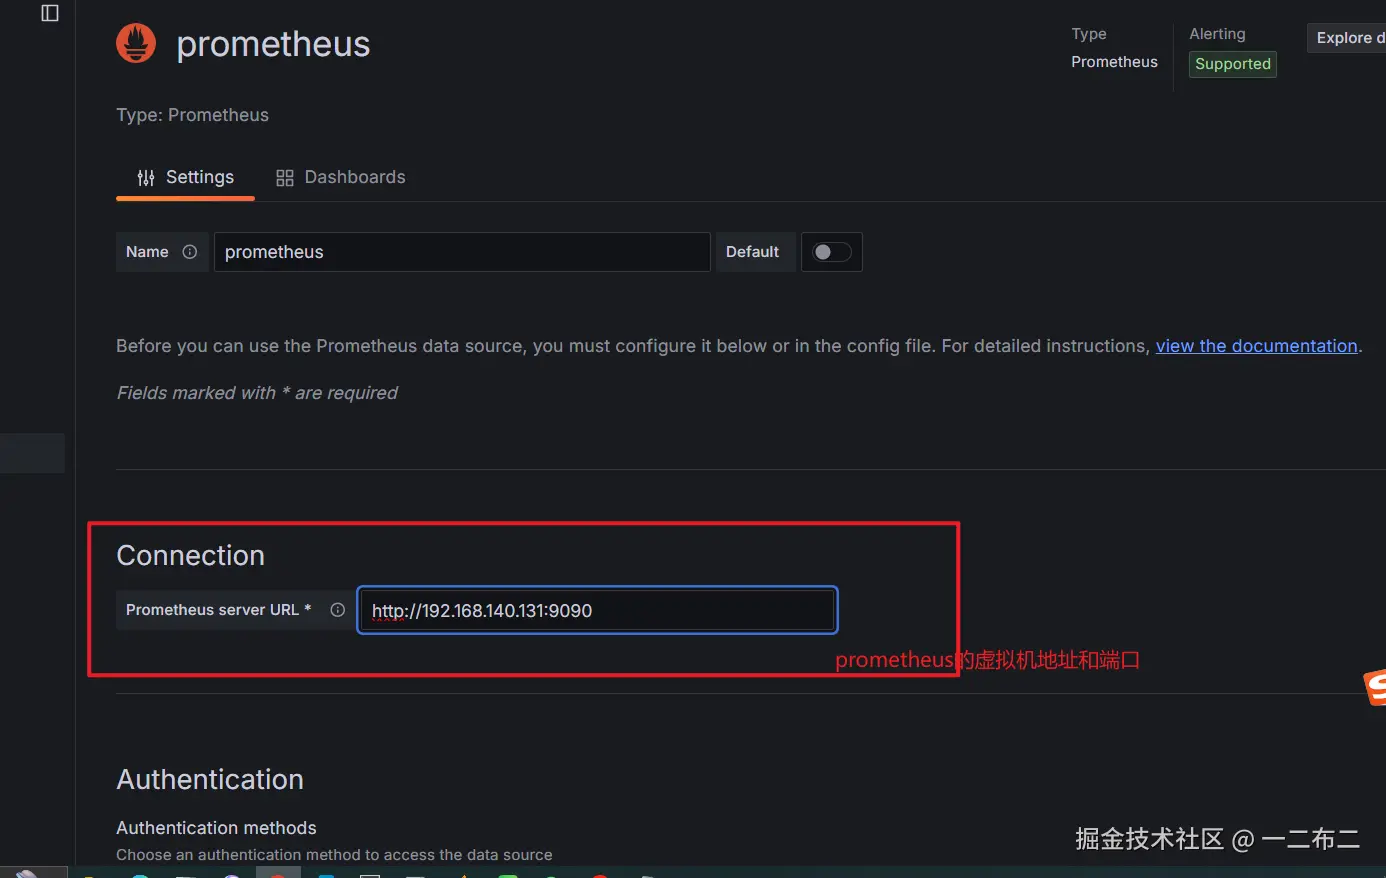Image resolution: width=1386 pixels, height=878 pixels.
Task: Click the info icon beside Prometheus server URL
Action: [x=338, y=610]
